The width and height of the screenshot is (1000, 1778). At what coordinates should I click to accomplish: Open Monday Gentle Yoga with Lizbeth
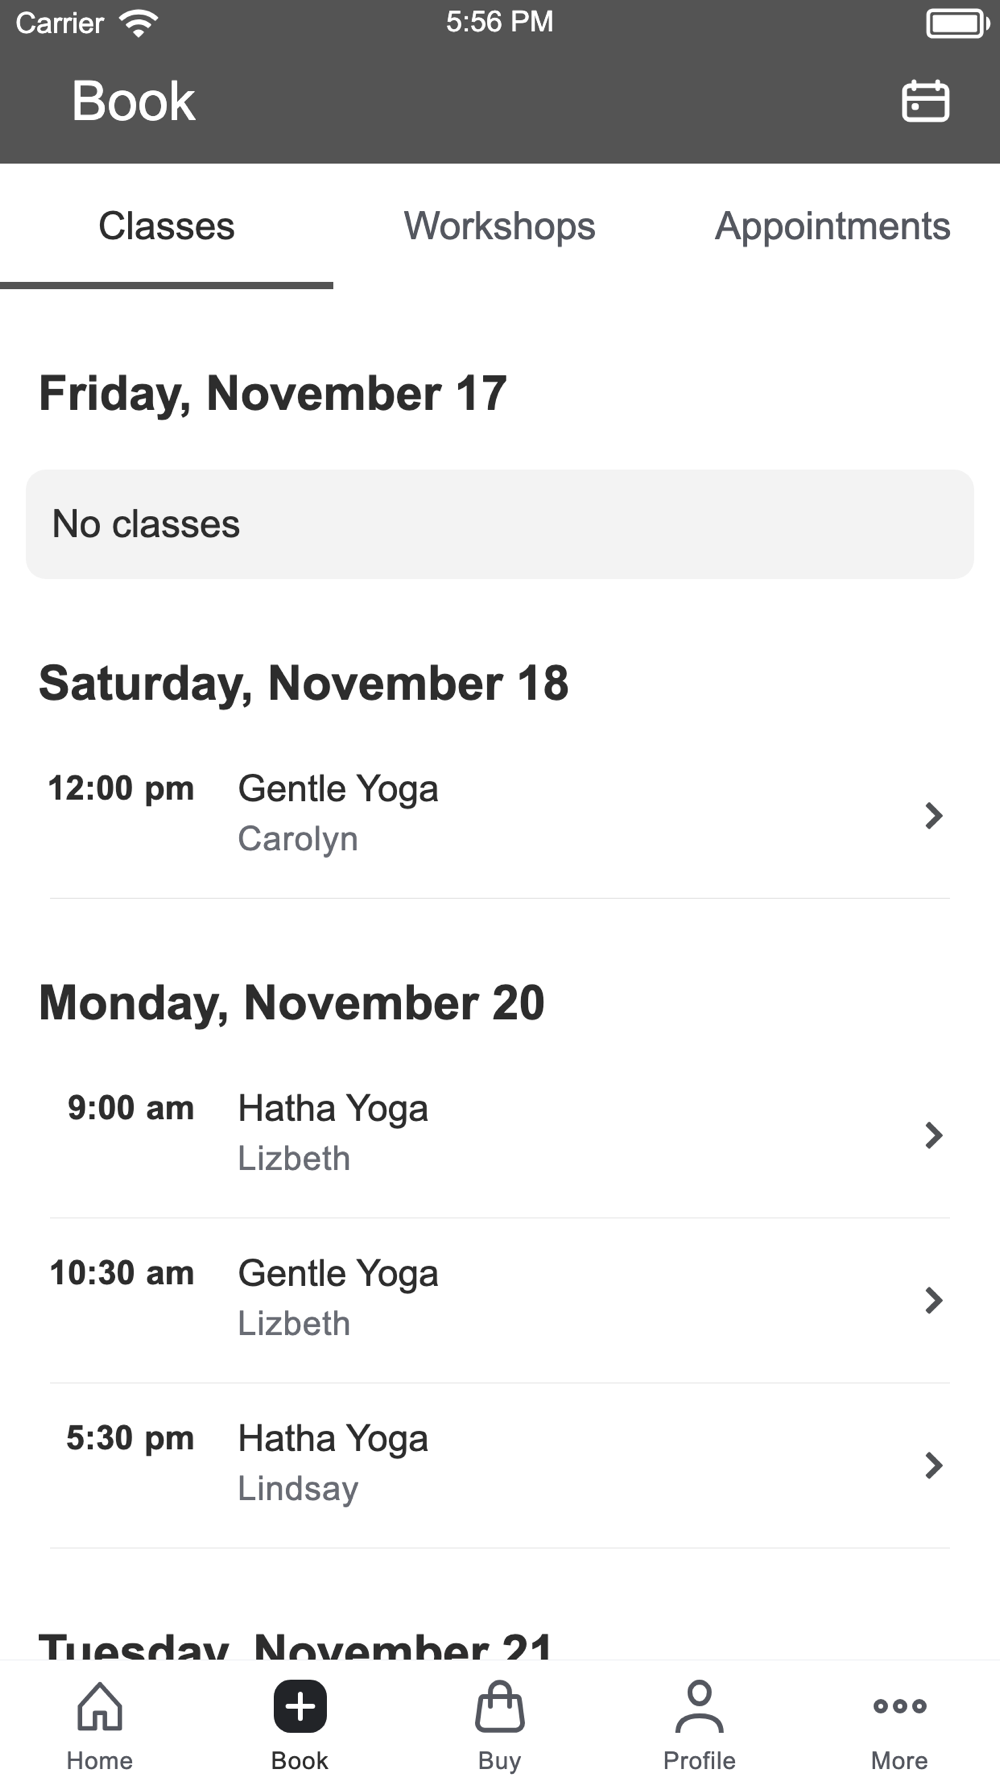(500, 1300)
